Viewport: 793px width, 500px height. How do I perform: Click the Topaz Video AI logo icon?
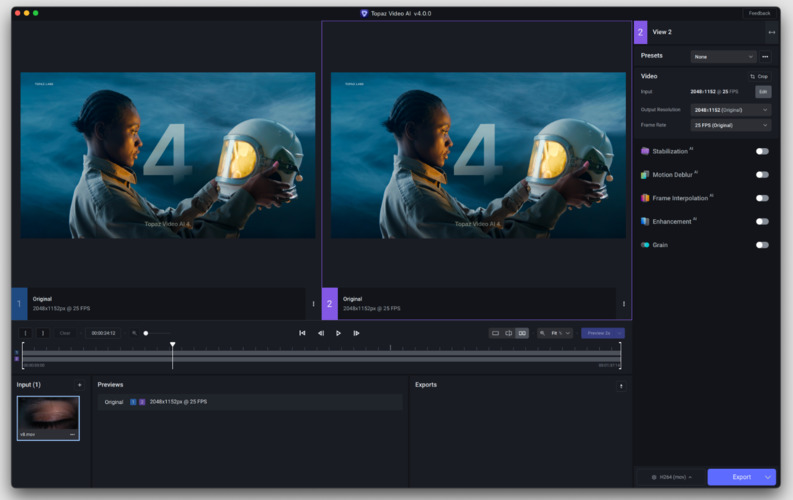tap(364, 14)
